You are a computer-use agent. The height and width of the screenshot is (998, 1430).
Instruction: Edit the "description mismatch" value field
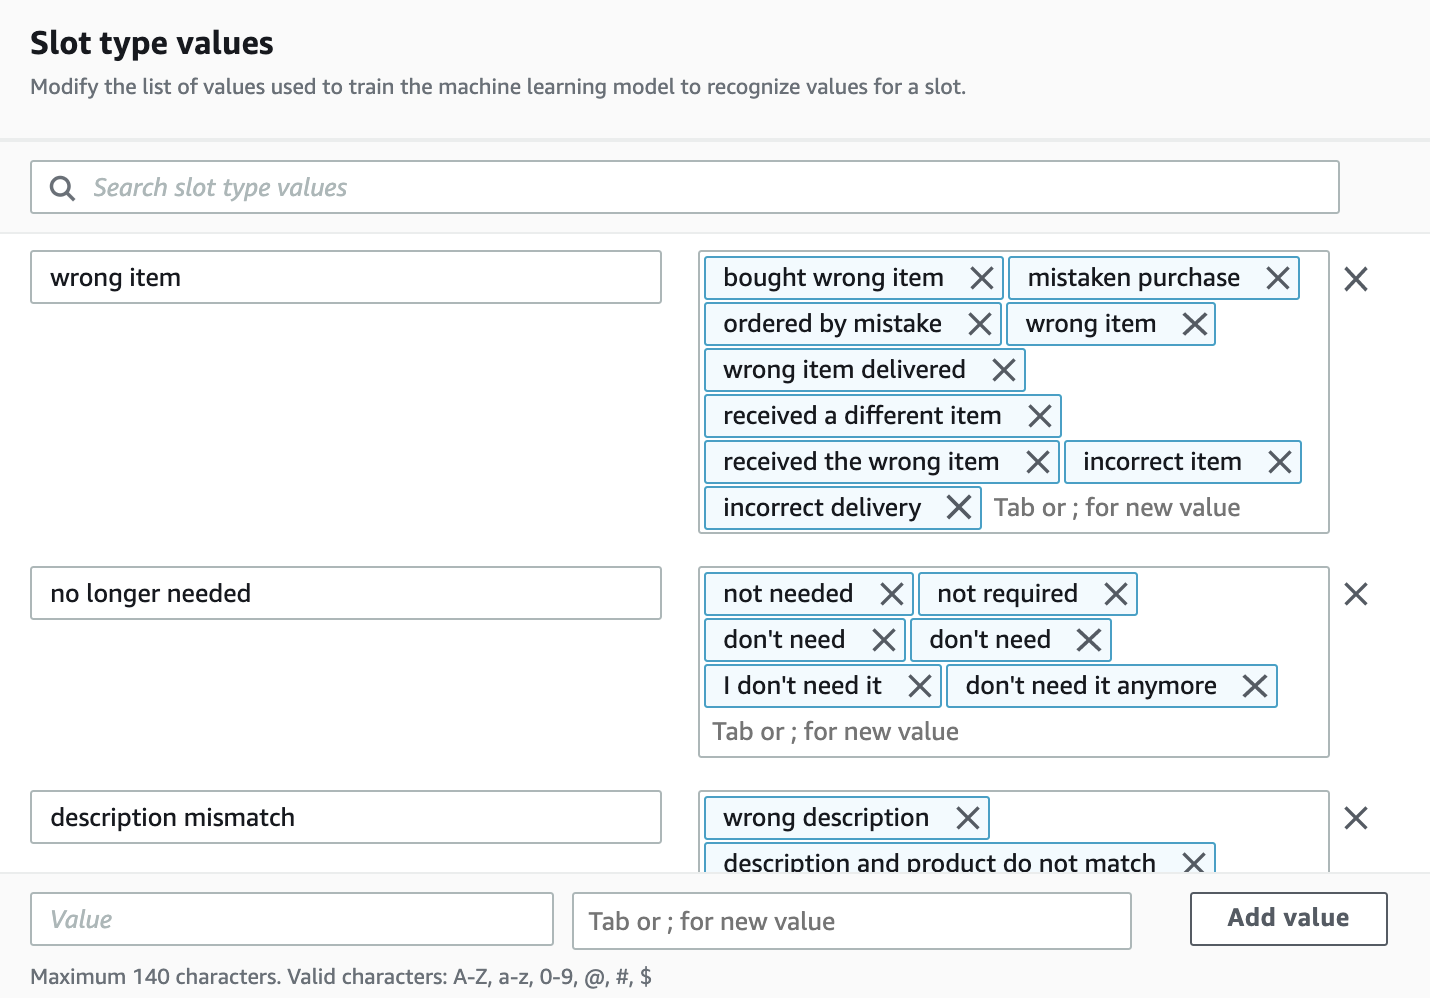coord(345,818)
